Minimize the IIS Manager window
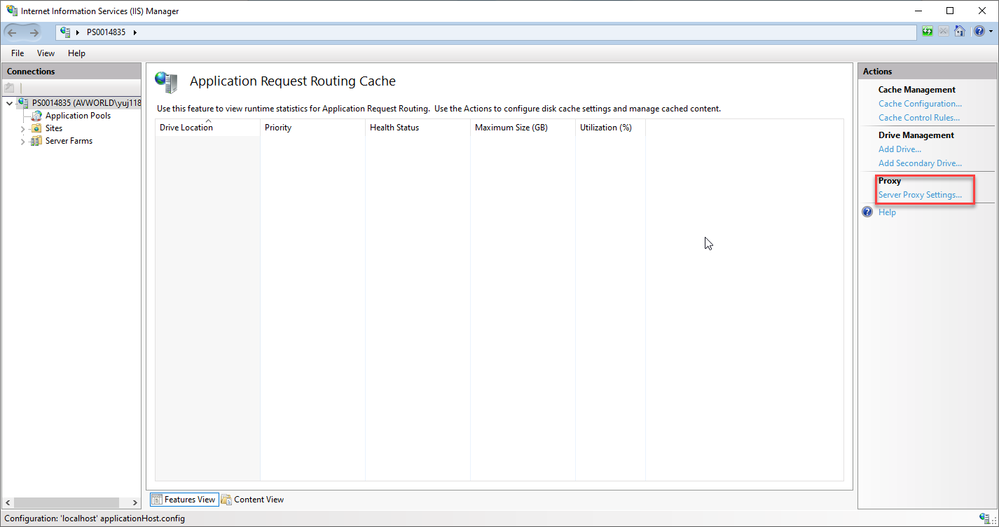The height and width of the screenshot is (527, 999). click(x=919, y=11)
